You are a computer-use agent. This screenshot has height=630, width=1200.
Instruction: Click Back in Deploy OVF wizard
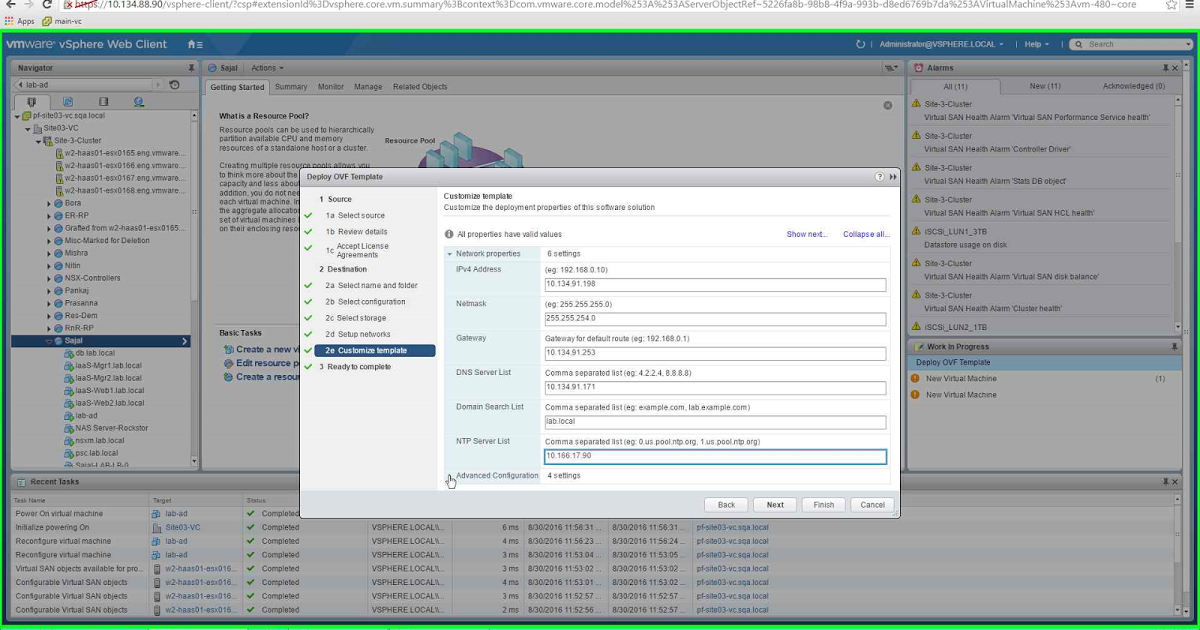tap(726, 505)
